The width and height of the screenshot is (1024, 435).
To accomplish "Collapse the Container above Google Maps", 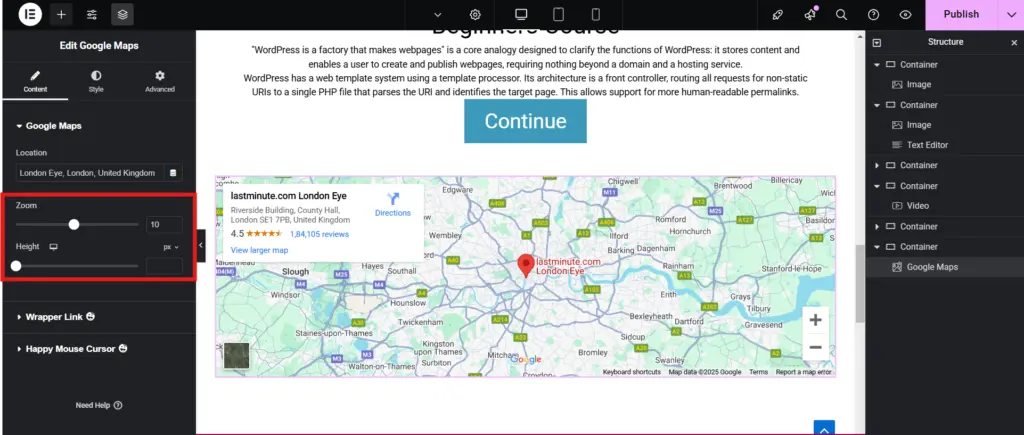I will click(877, 247).
